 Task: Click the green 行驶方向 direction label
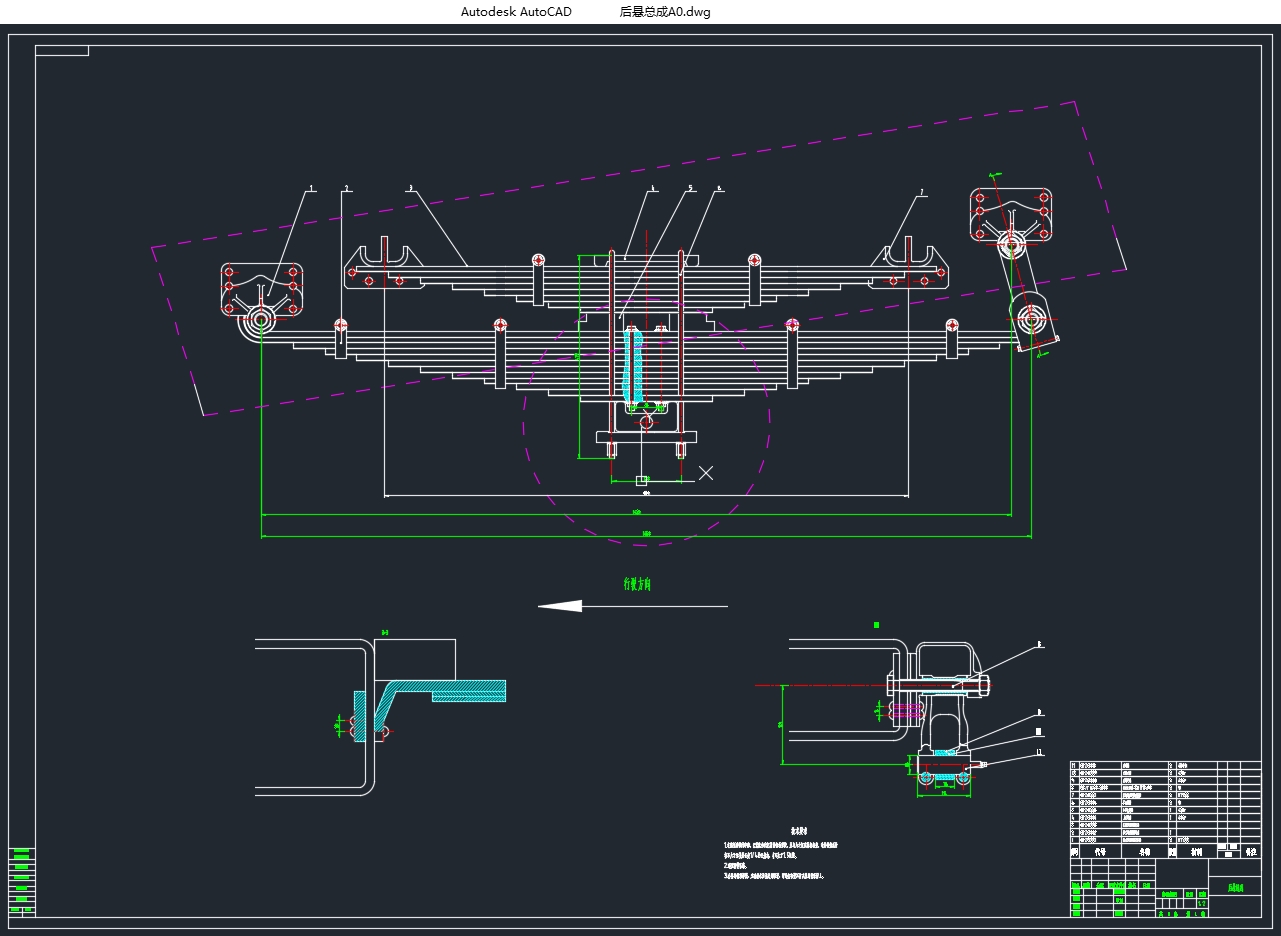tap(637, 584)
